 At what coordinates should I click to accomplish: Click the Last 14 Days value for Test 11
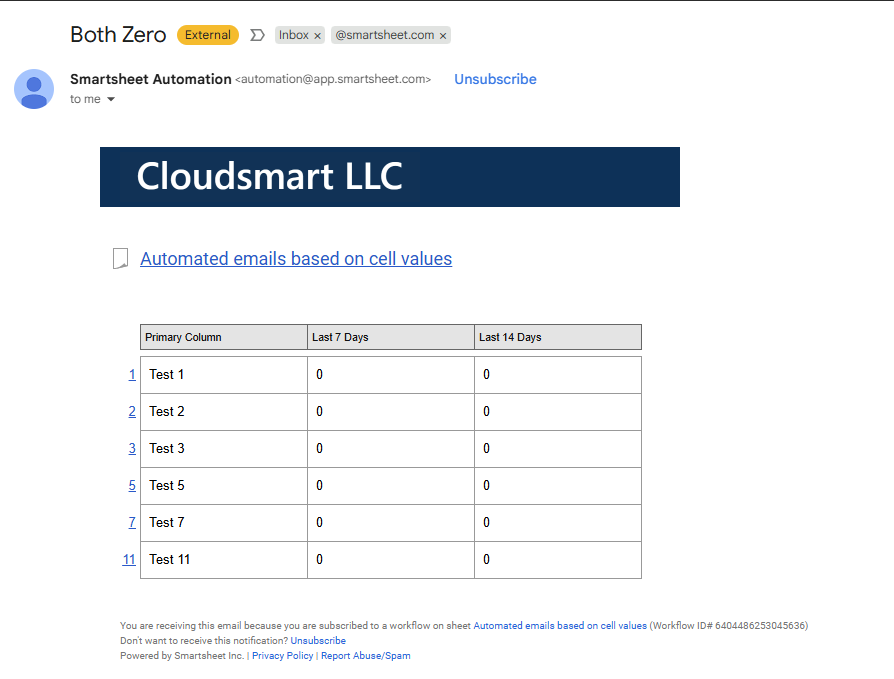558,560
